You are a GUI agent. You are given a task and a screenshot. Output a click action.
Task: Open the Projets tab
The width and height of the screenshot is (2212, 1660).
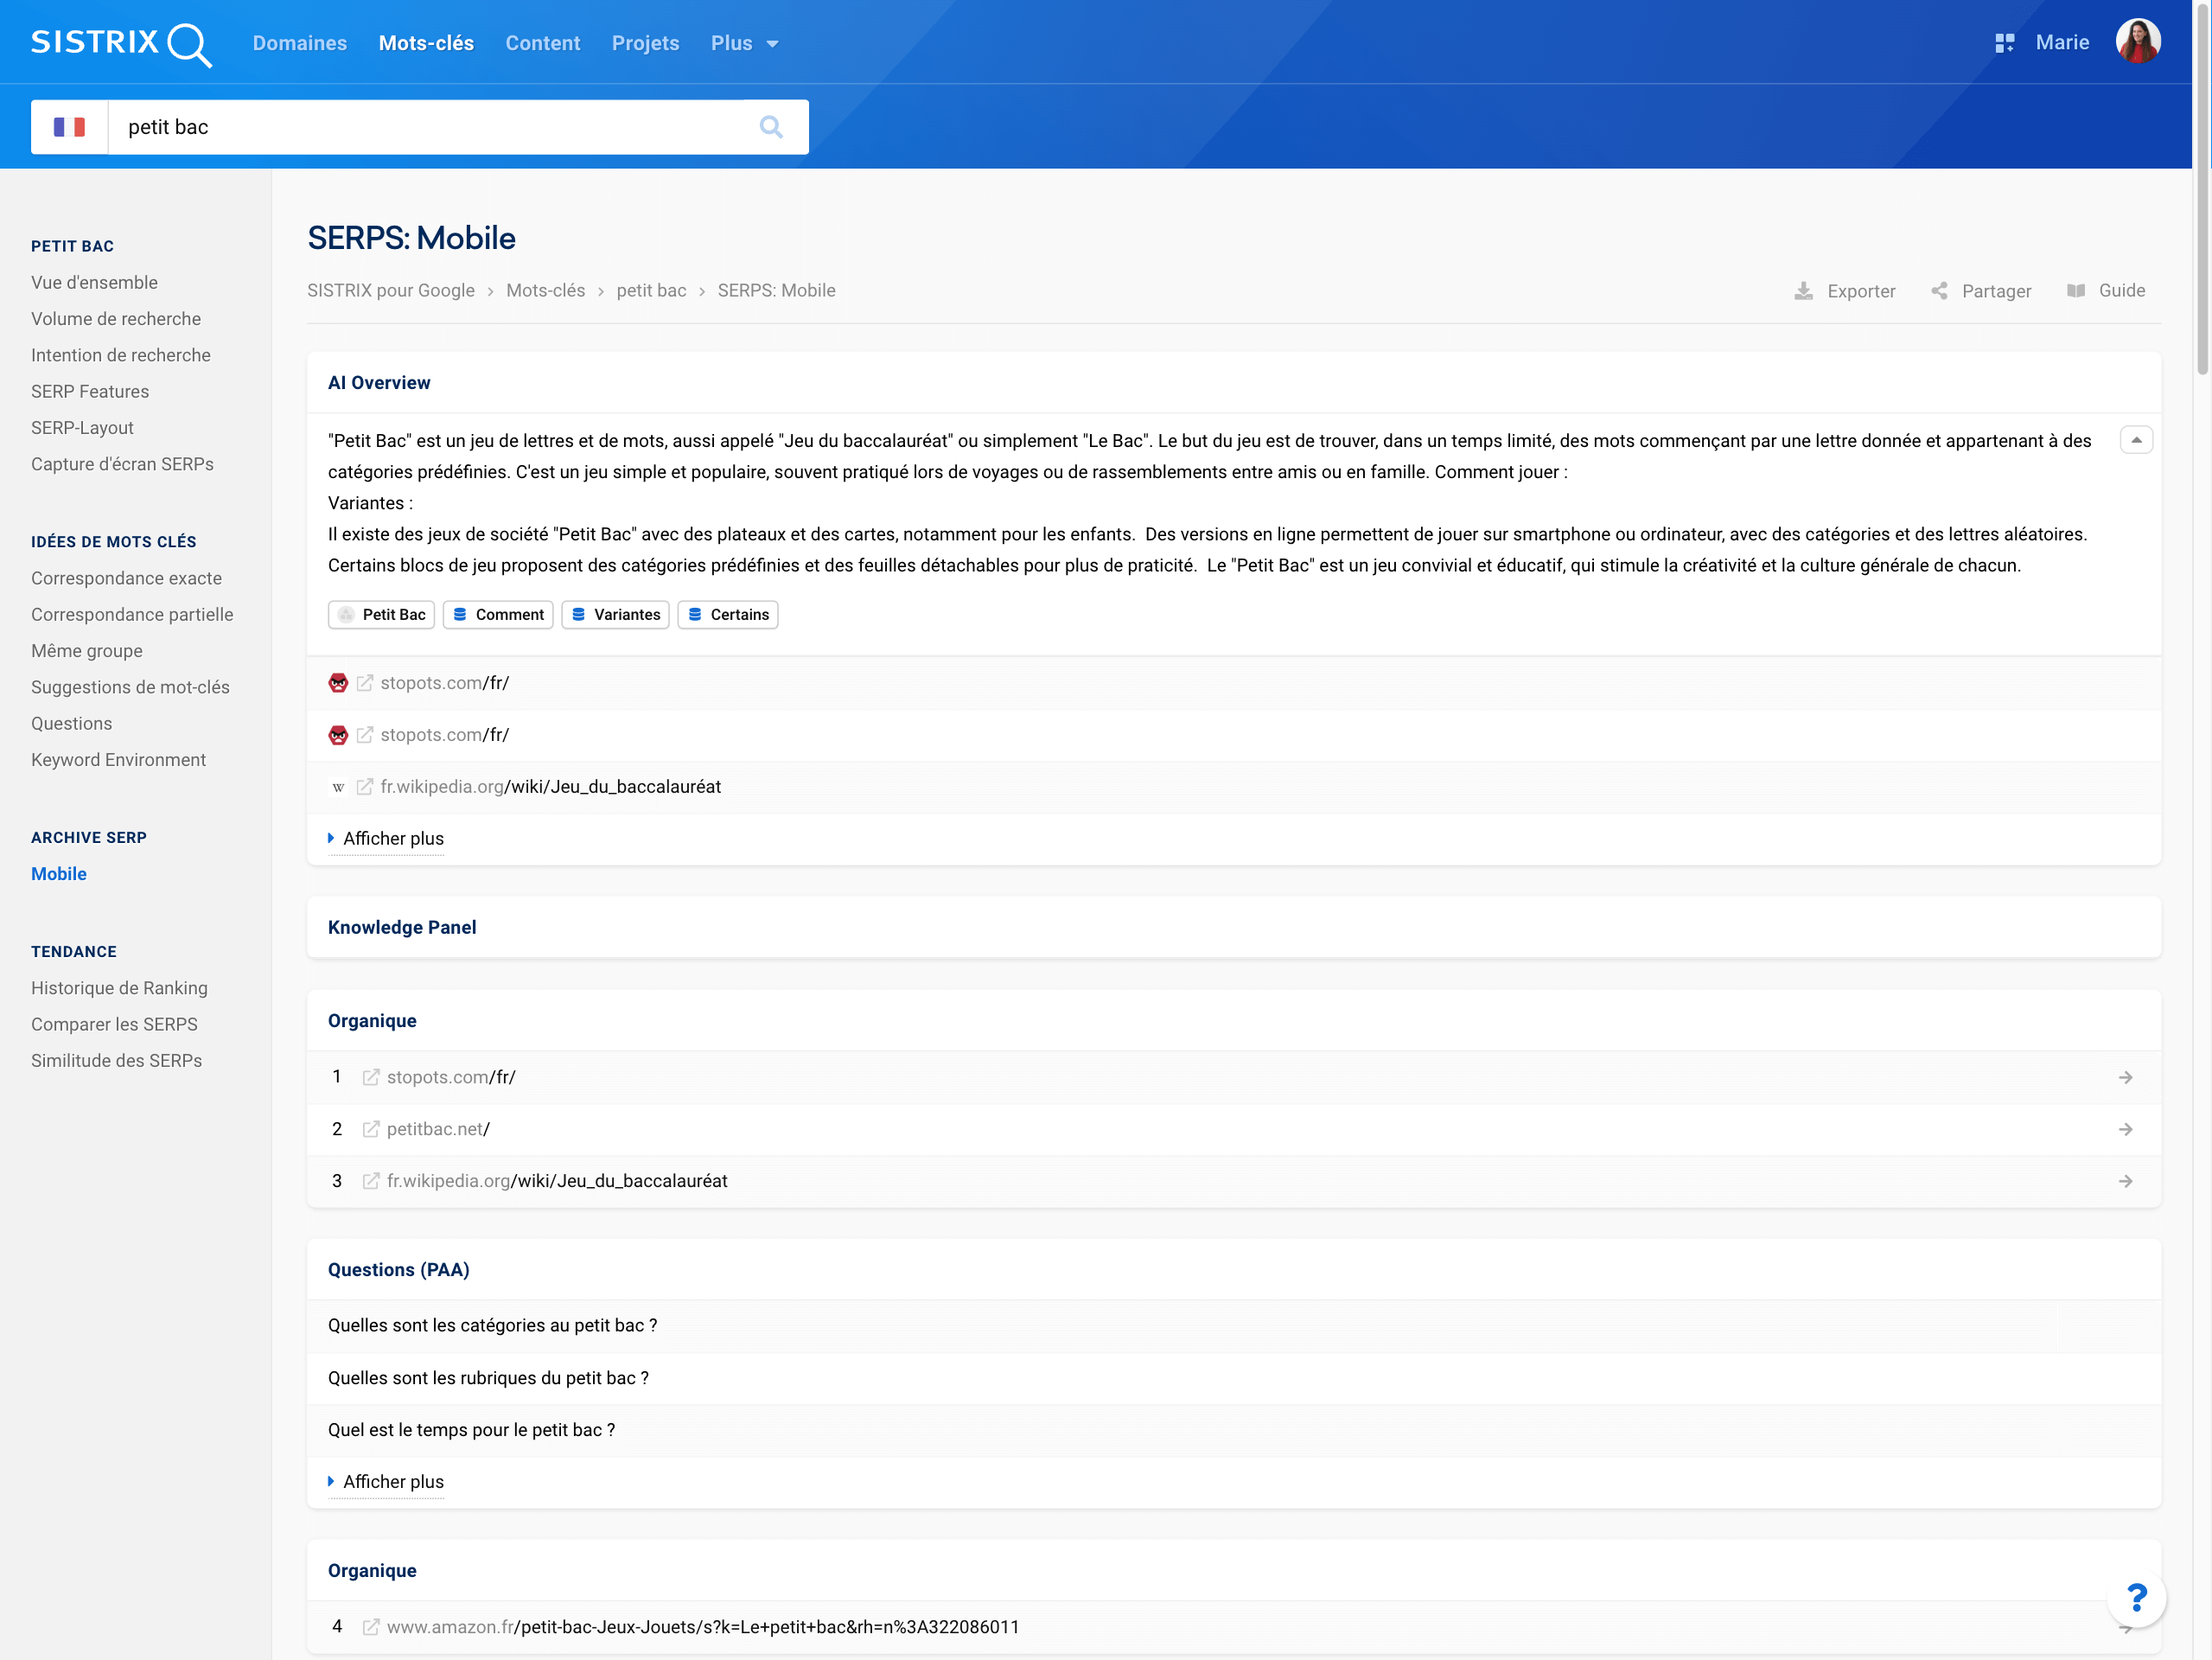click(645, 43)
